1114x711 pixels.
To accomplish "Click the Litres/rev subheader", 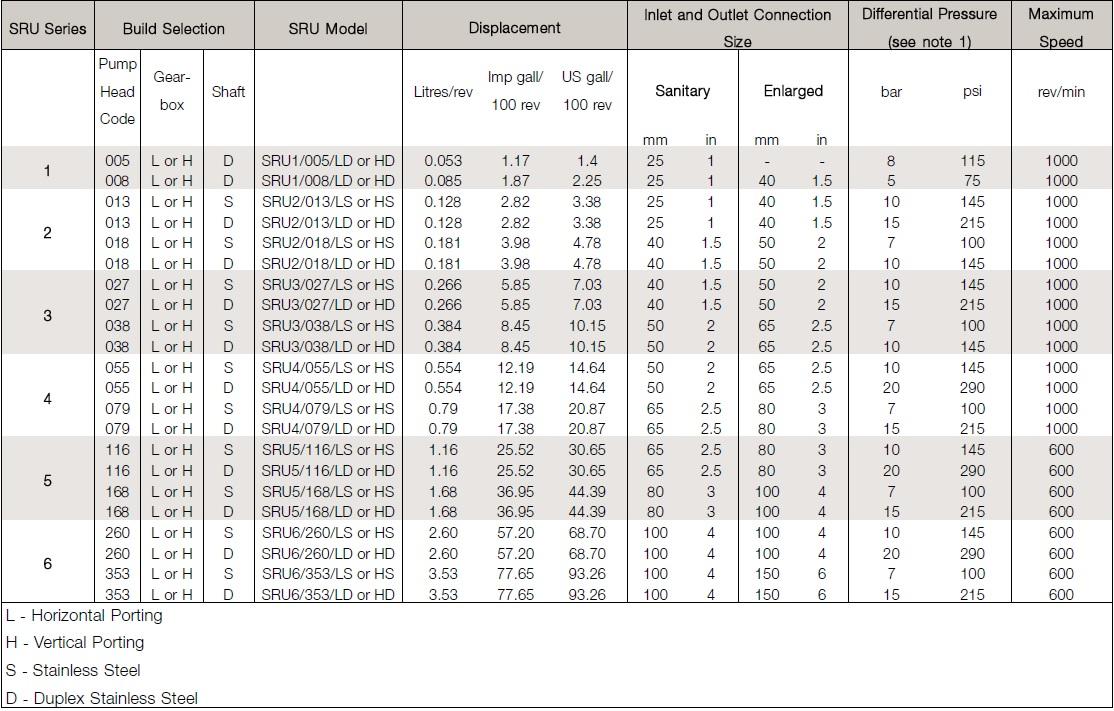I will (x=443, y=92).
